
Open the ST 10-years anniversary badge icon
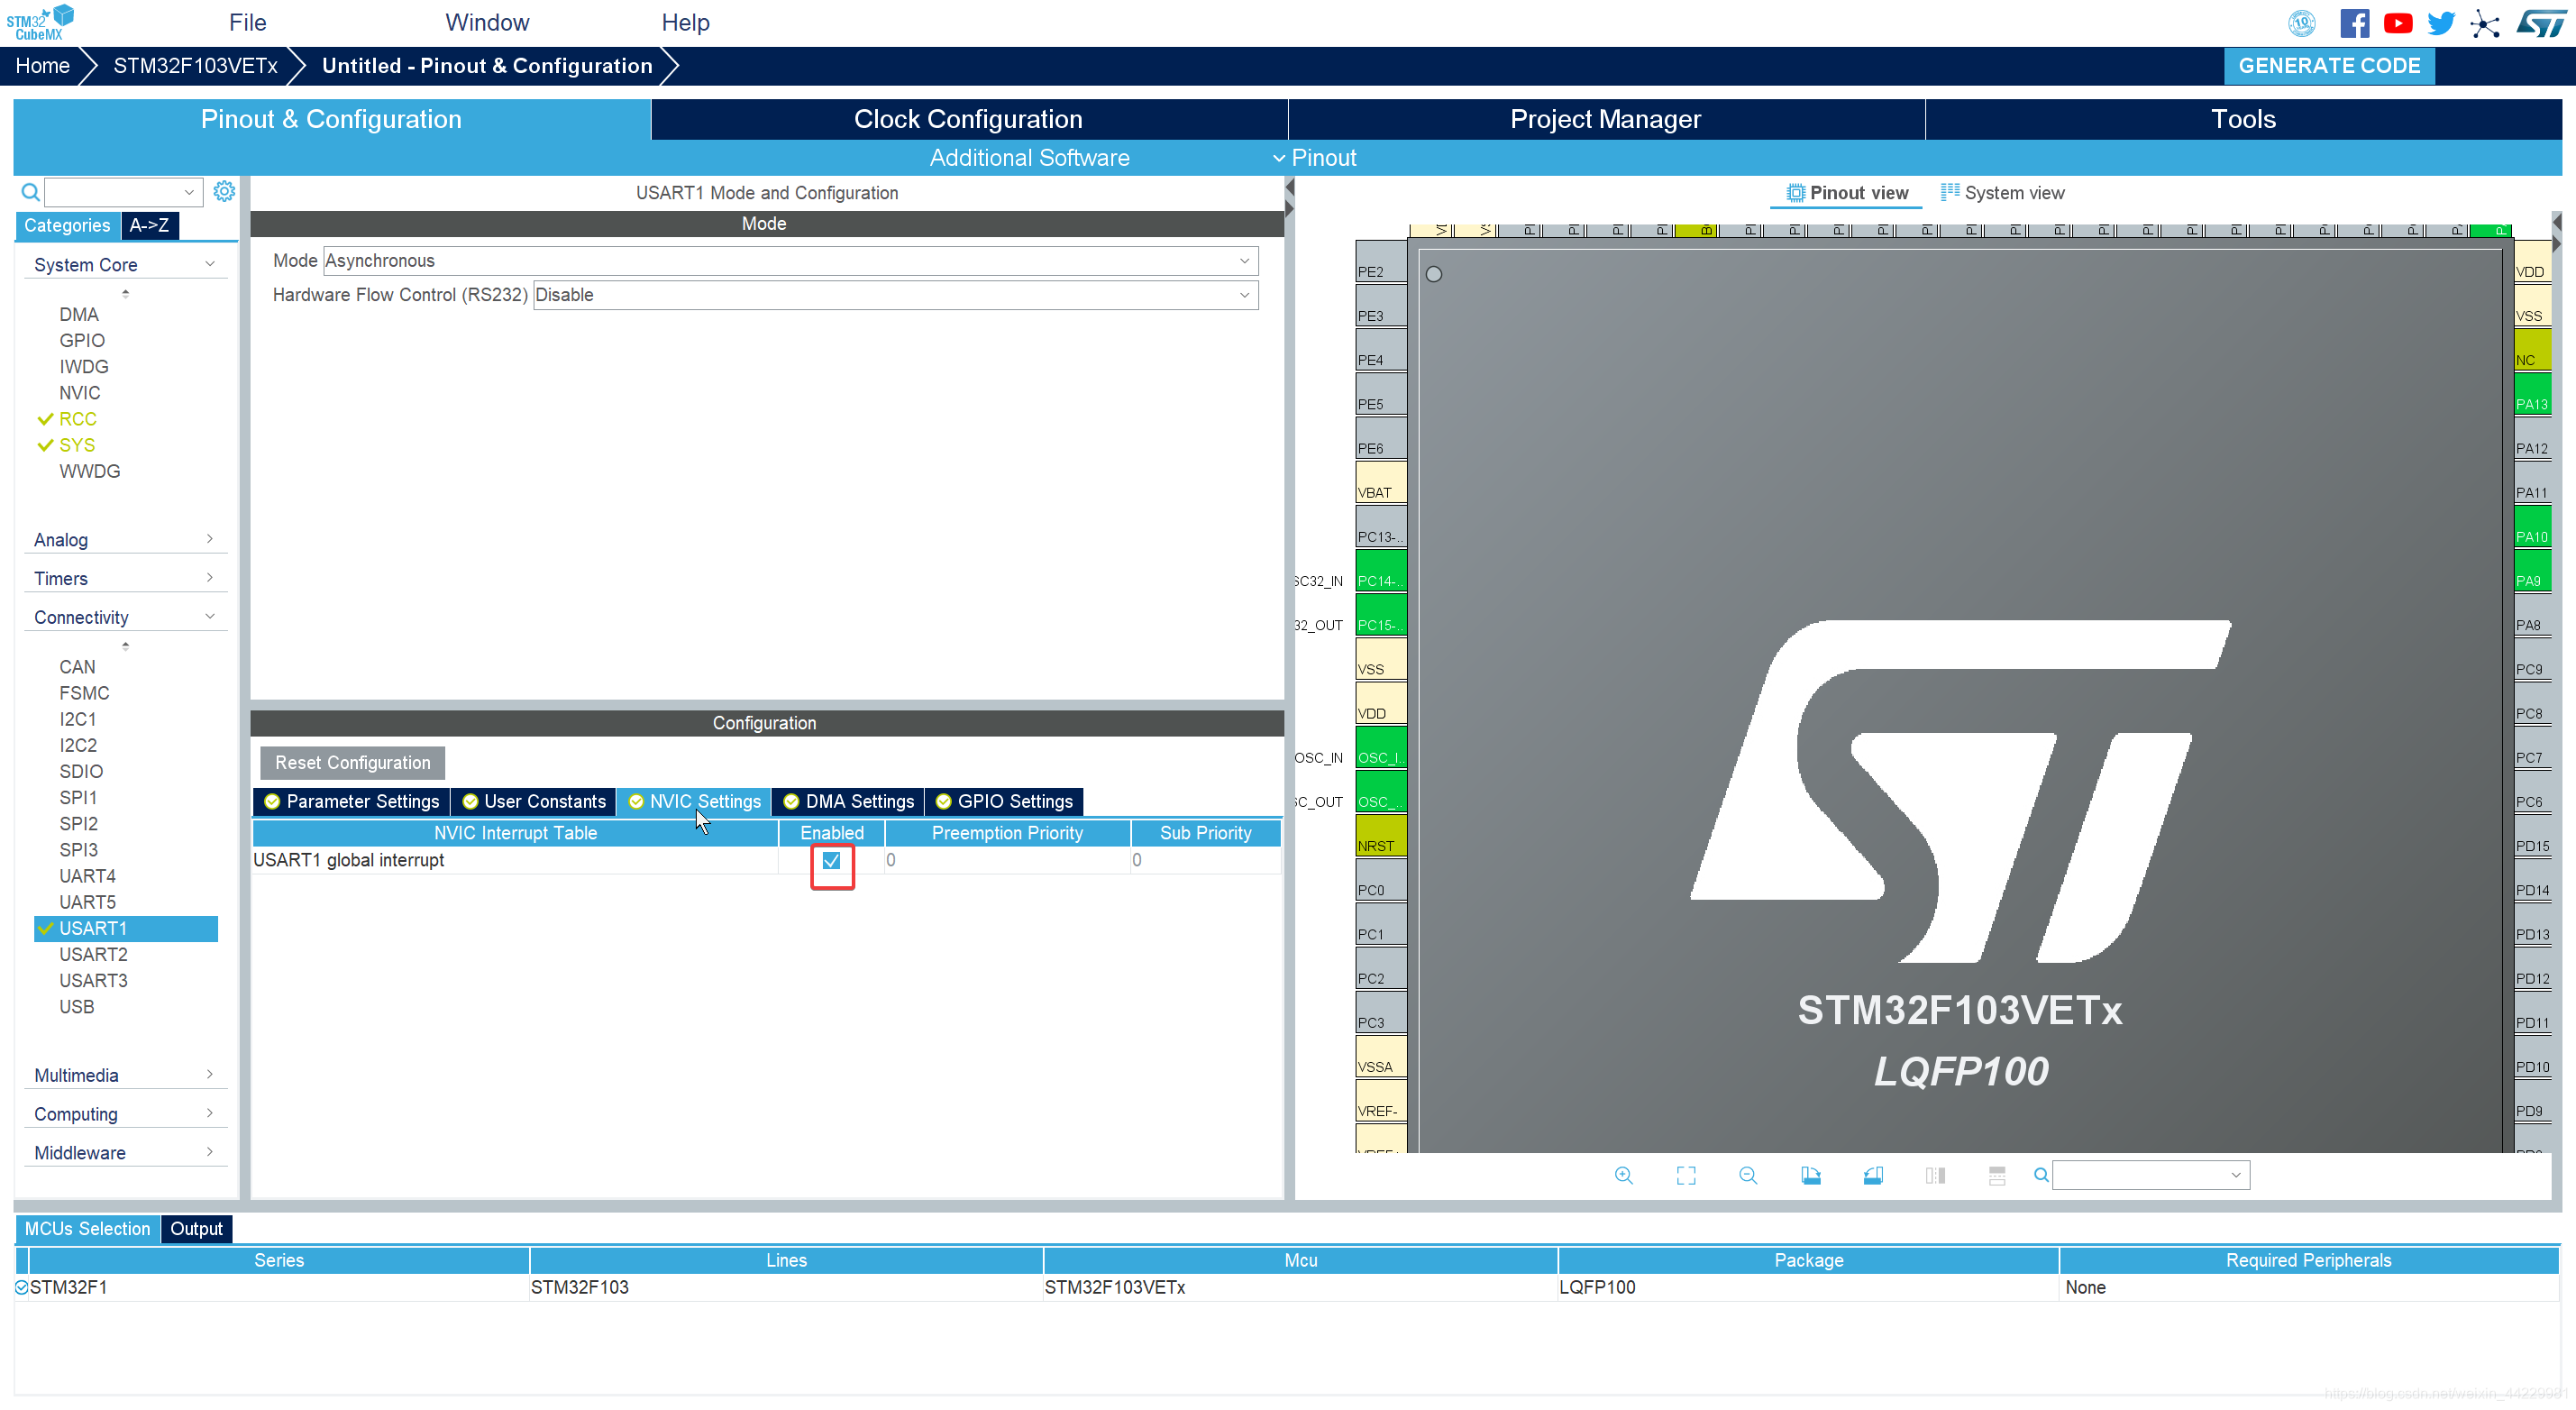[2302, 23]
